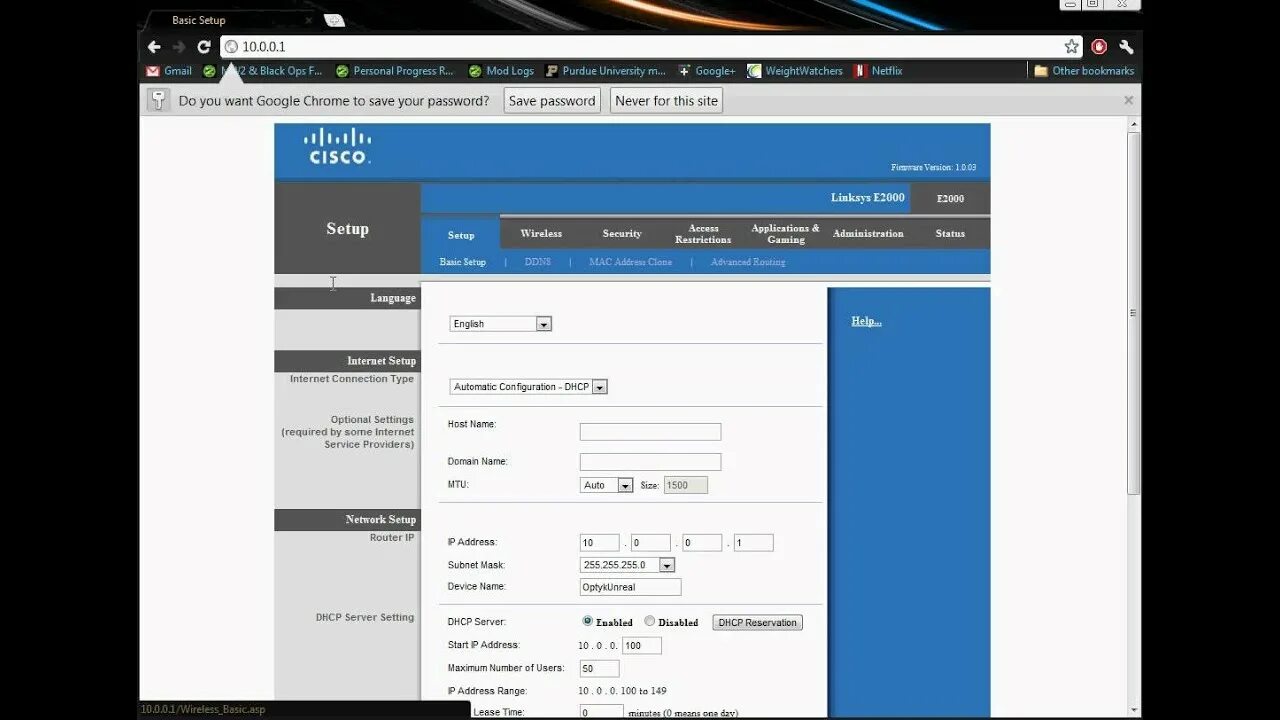
Task: Open the WeightWatchers bookmark
Action: click(x=796, y=71)
